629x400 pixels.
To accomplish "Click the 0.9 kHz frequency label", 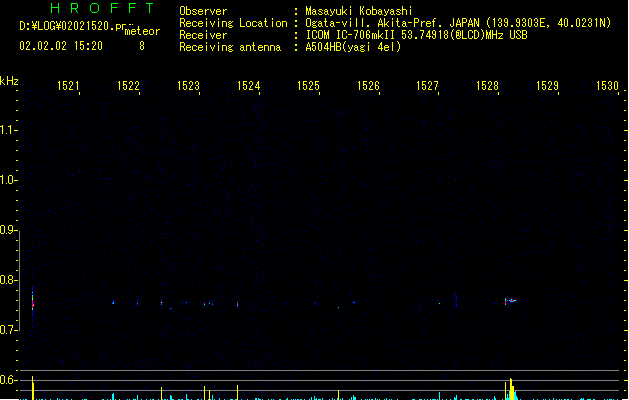I will tap(8, 230).
